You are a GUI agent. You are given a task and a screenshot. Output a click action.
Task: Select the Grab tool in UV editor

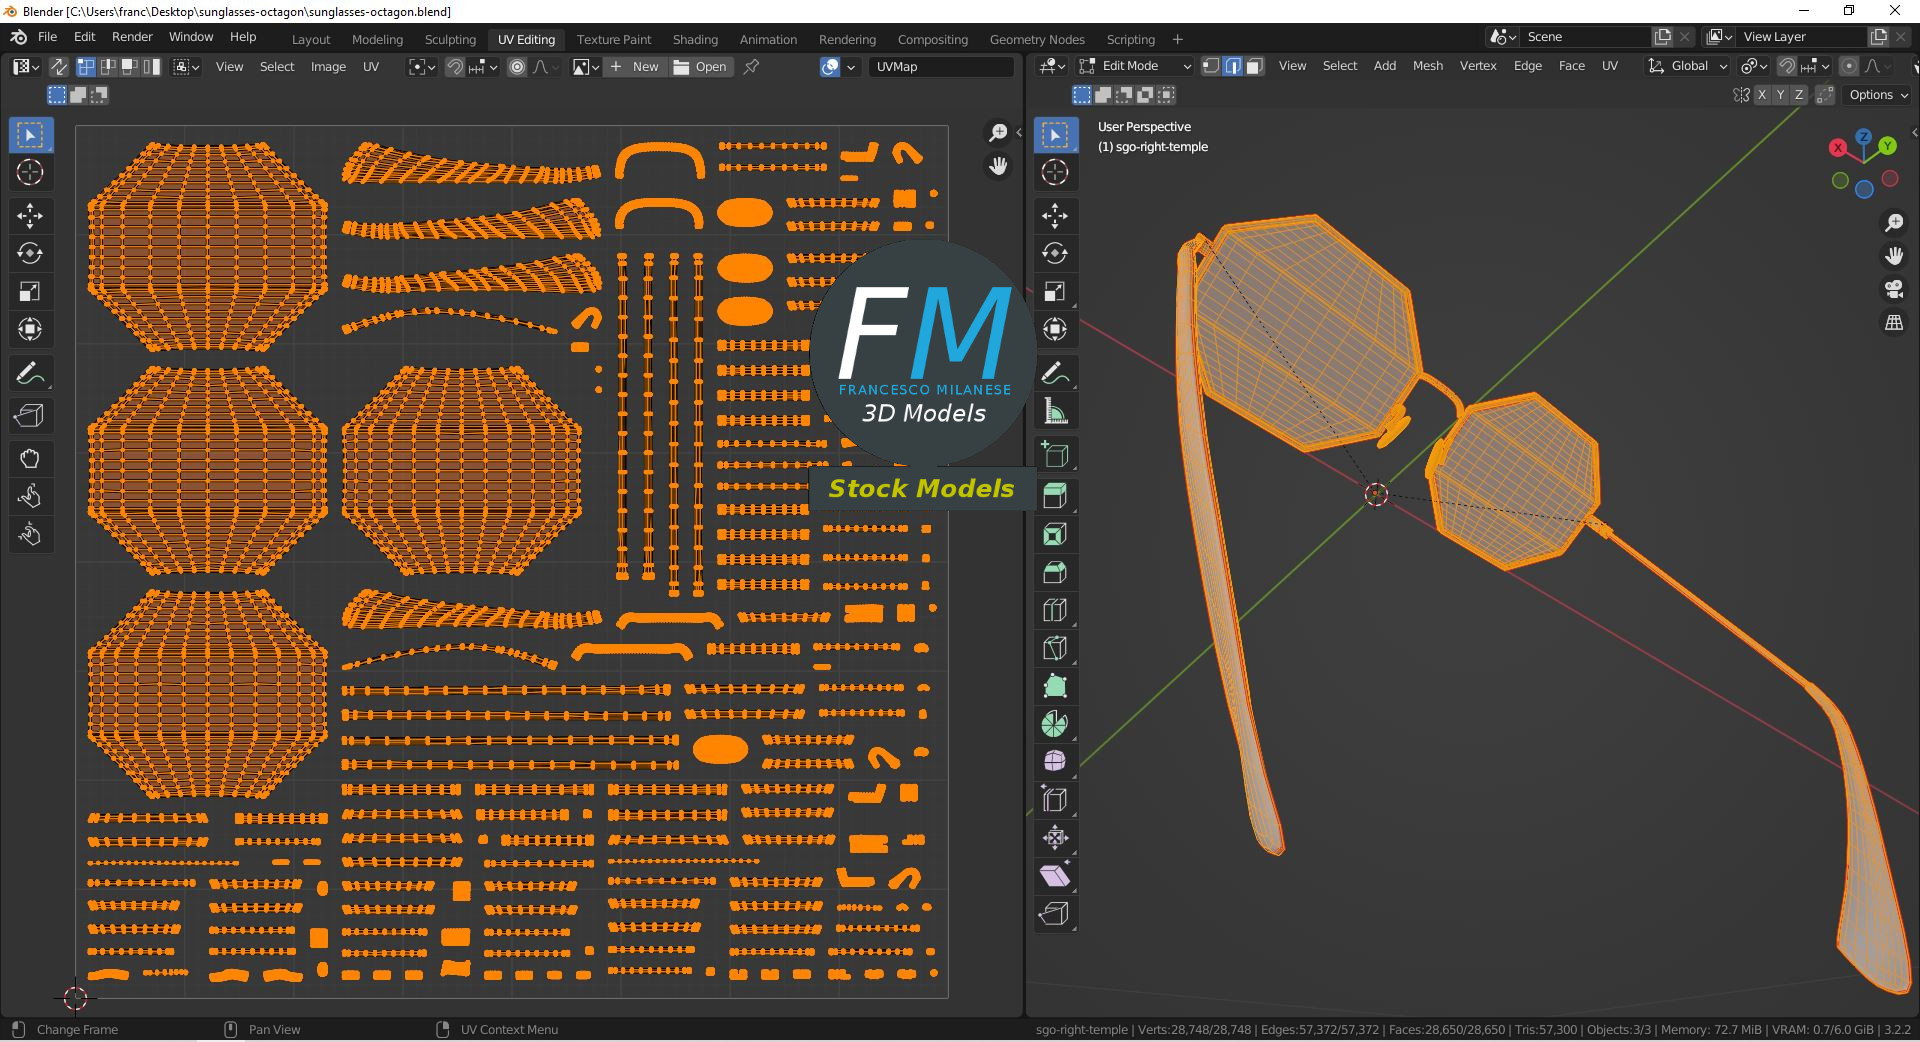pyautogui.click(x=29, y=459)
